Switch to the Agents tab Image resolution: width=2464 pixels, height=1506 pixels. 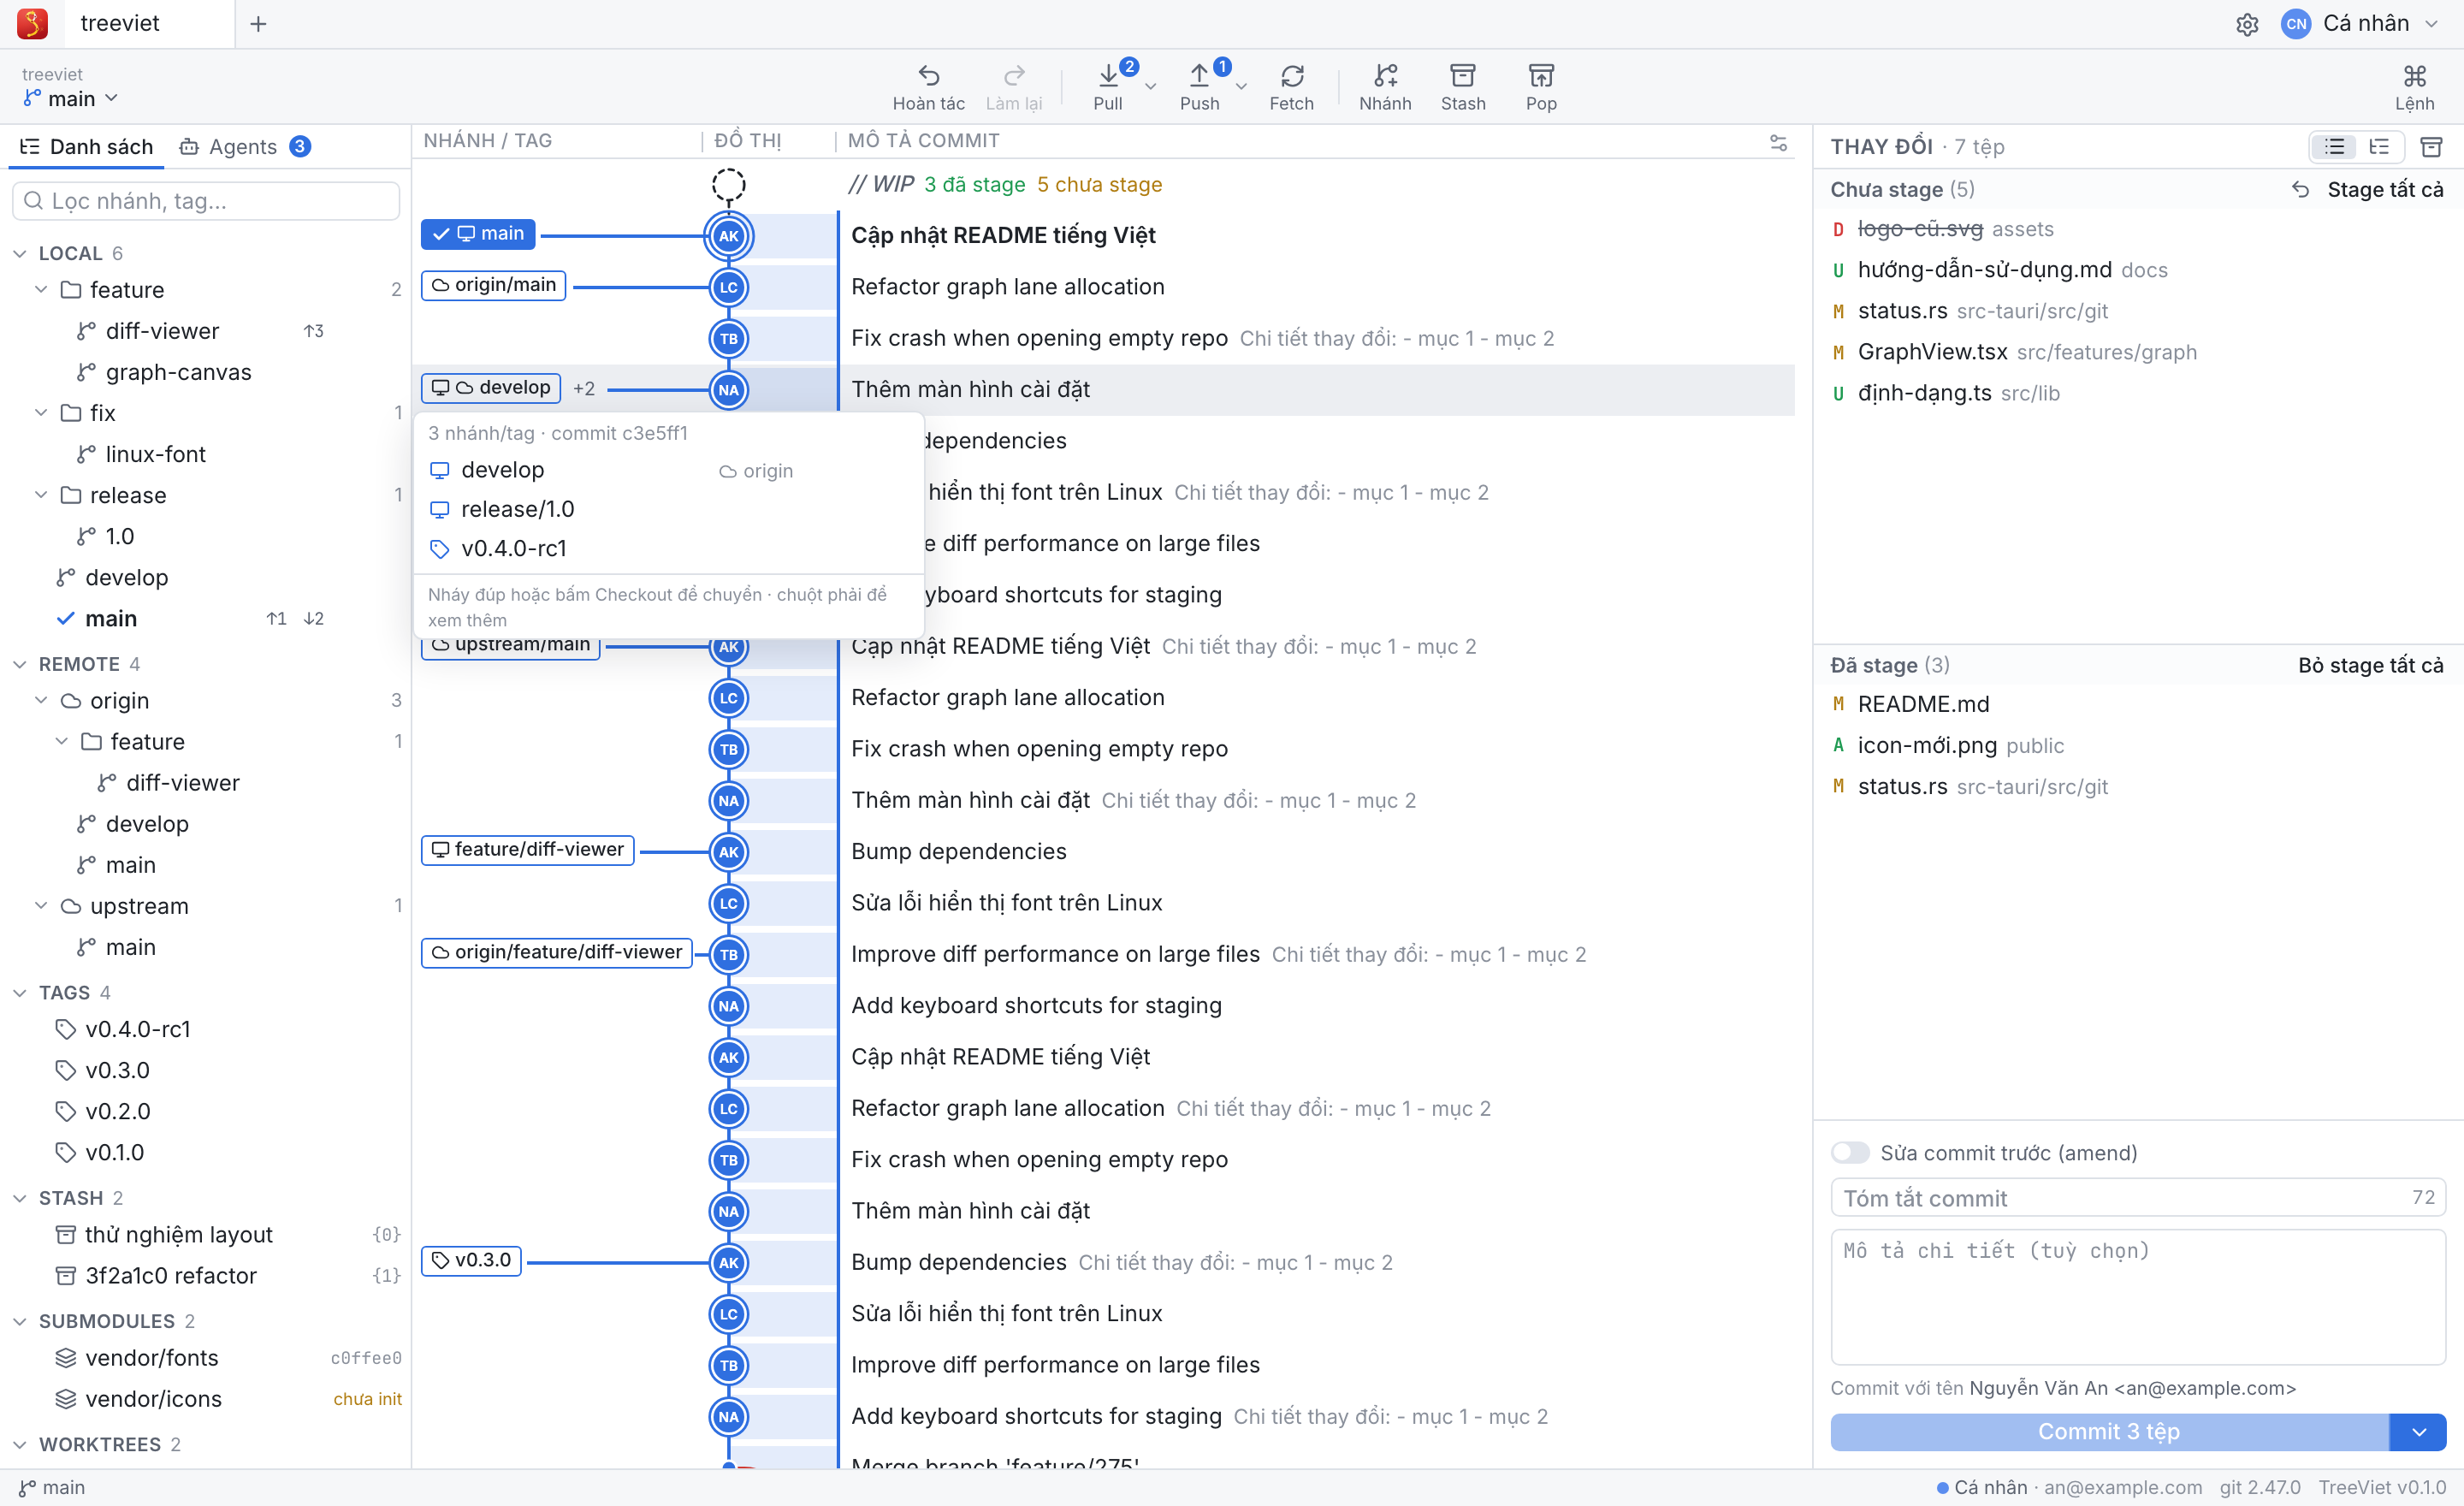(245, 147)
